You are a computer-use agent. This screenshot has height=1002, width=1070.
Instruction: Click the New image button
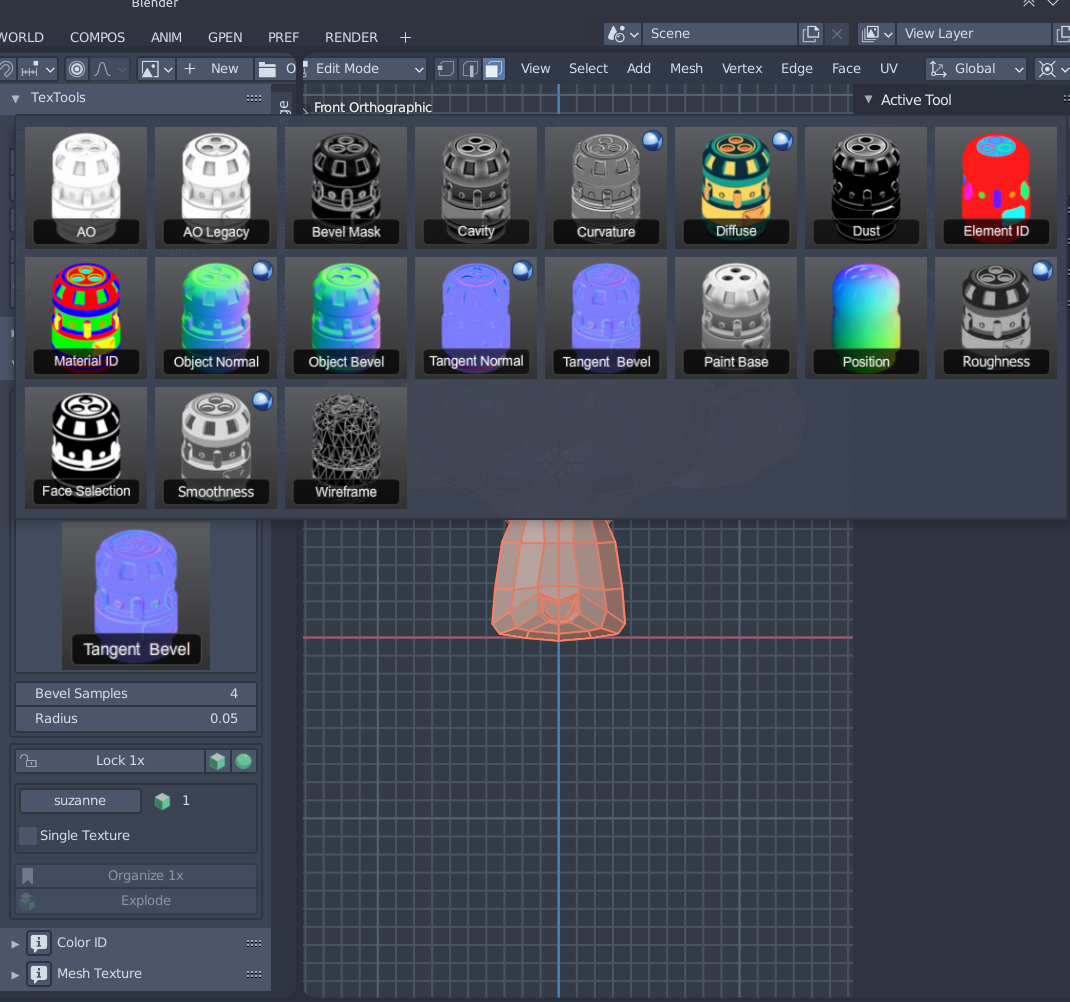(214, 68)
